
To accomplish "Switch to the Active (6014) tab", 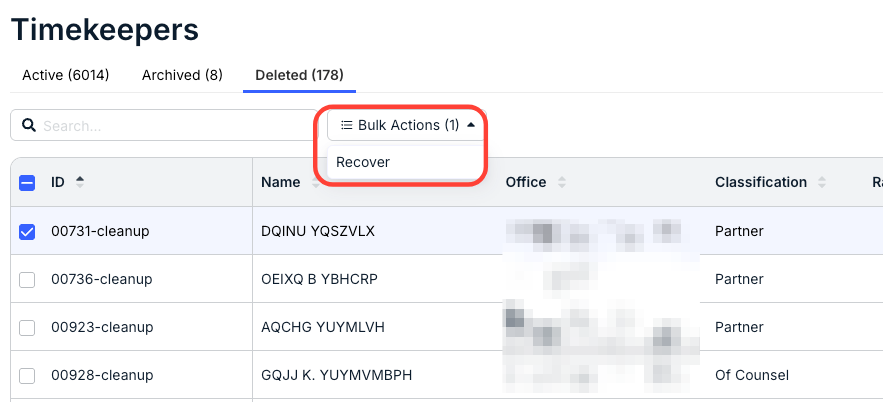I will click(66, 75).
